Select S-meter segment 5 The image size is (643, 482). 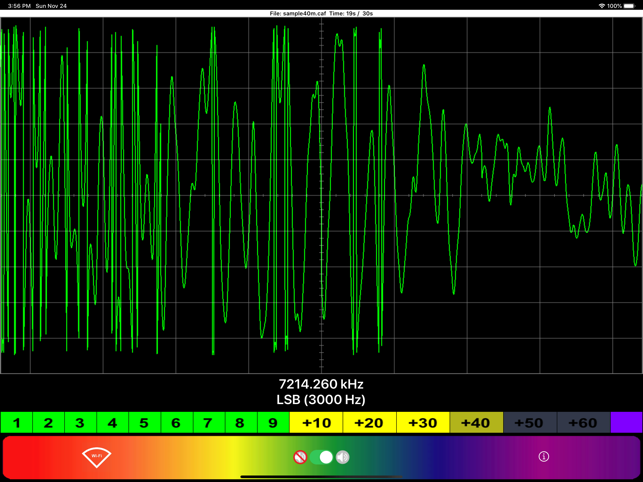pyautogui.click(x=144, y=423)
